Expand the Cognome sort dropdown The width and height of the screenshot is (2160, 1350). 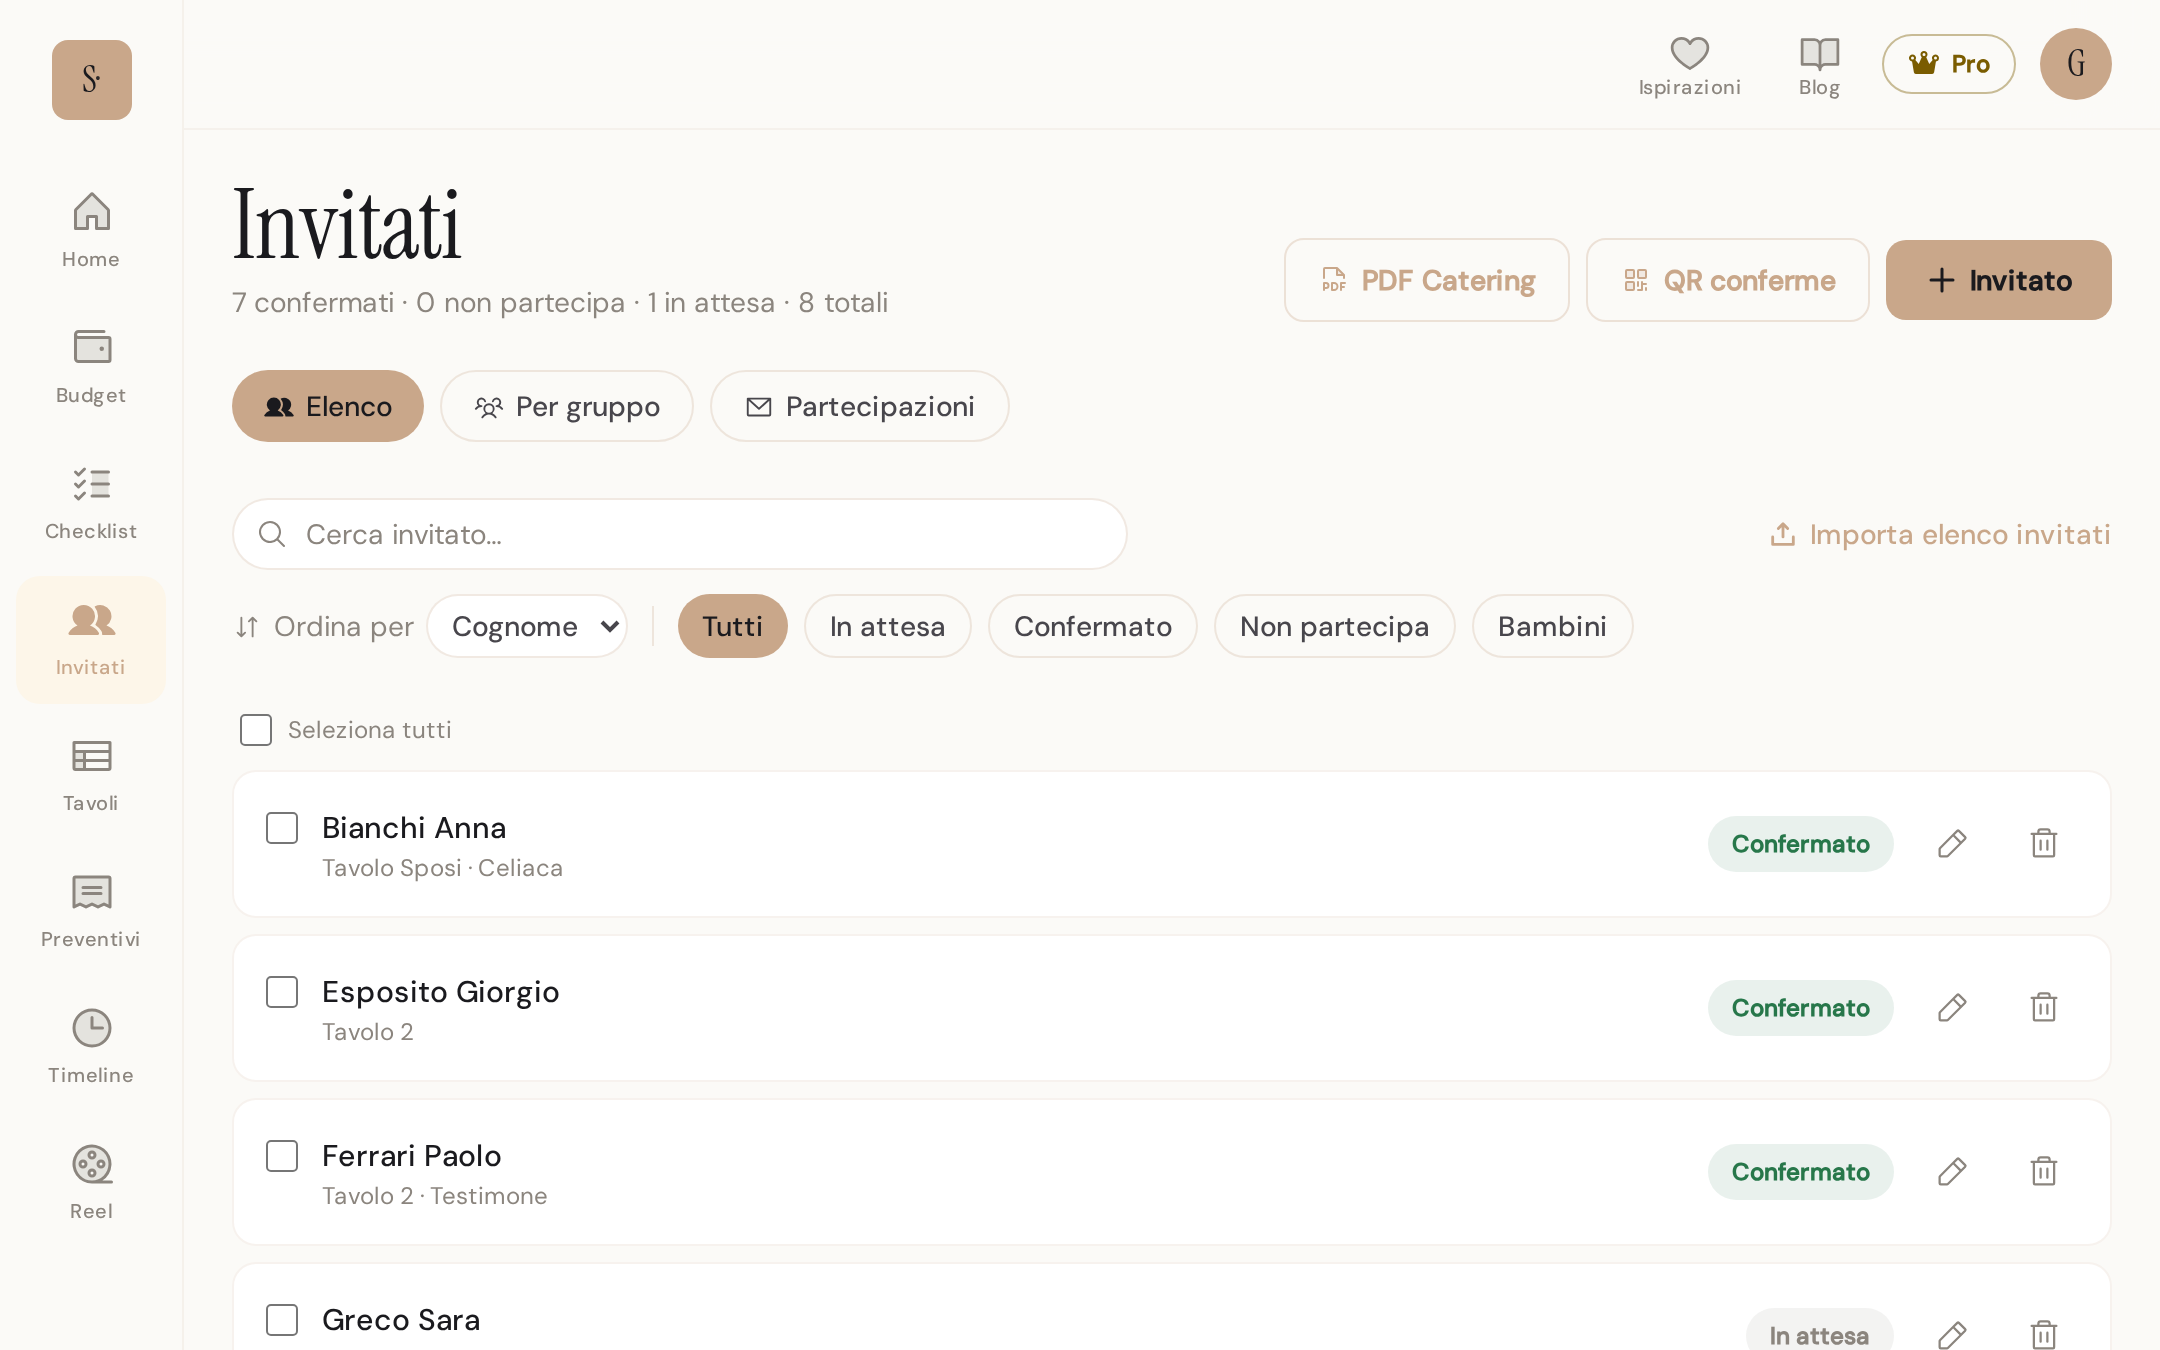tap(527, 626)
